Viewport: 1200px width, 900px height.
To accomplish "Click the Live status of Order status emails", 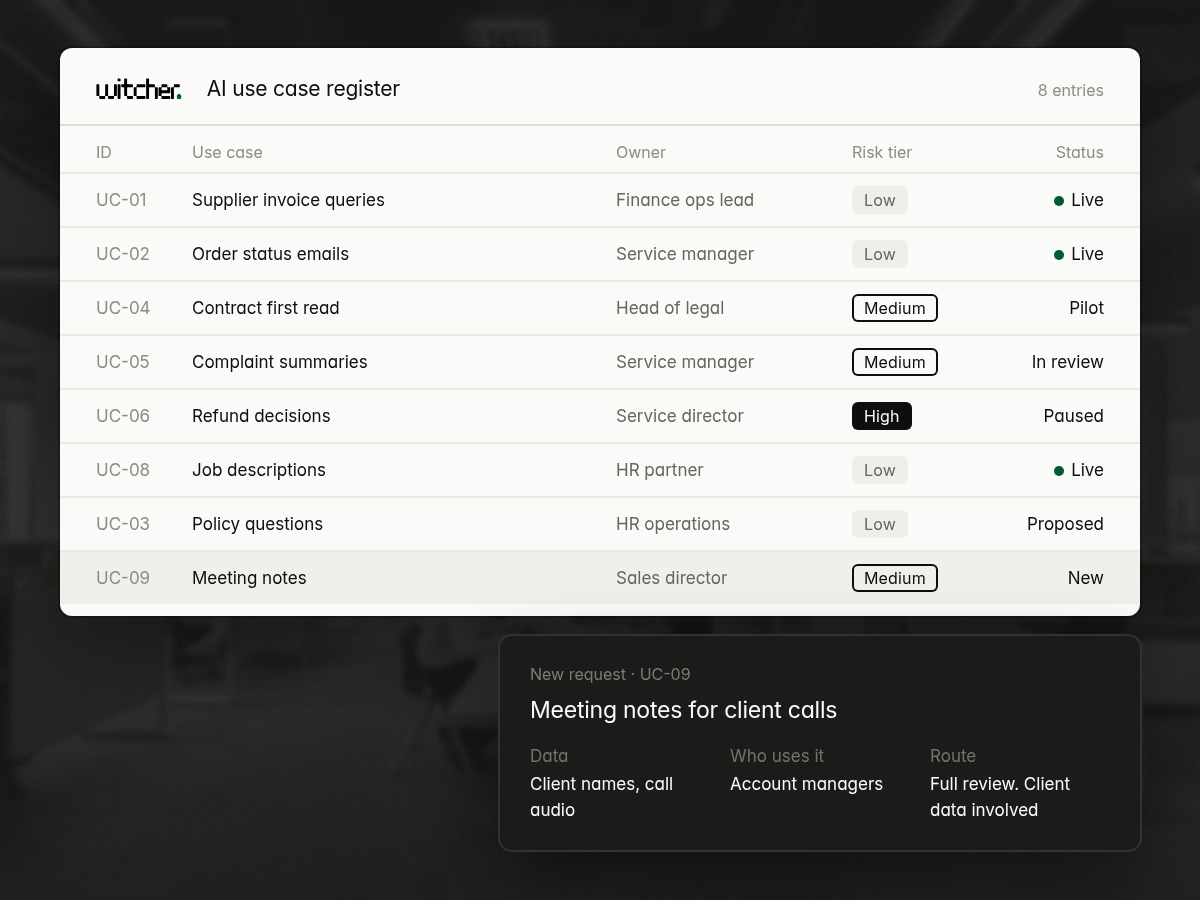I will tap(1079, 254).
